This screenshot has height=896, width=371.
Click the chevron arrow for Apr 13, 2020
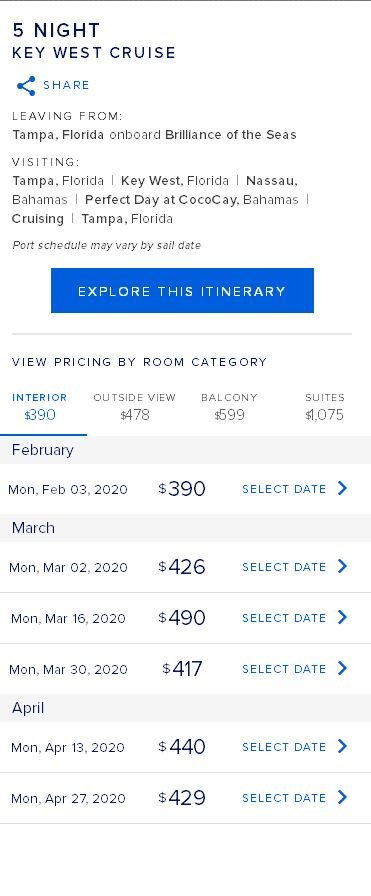coord(342,746)
